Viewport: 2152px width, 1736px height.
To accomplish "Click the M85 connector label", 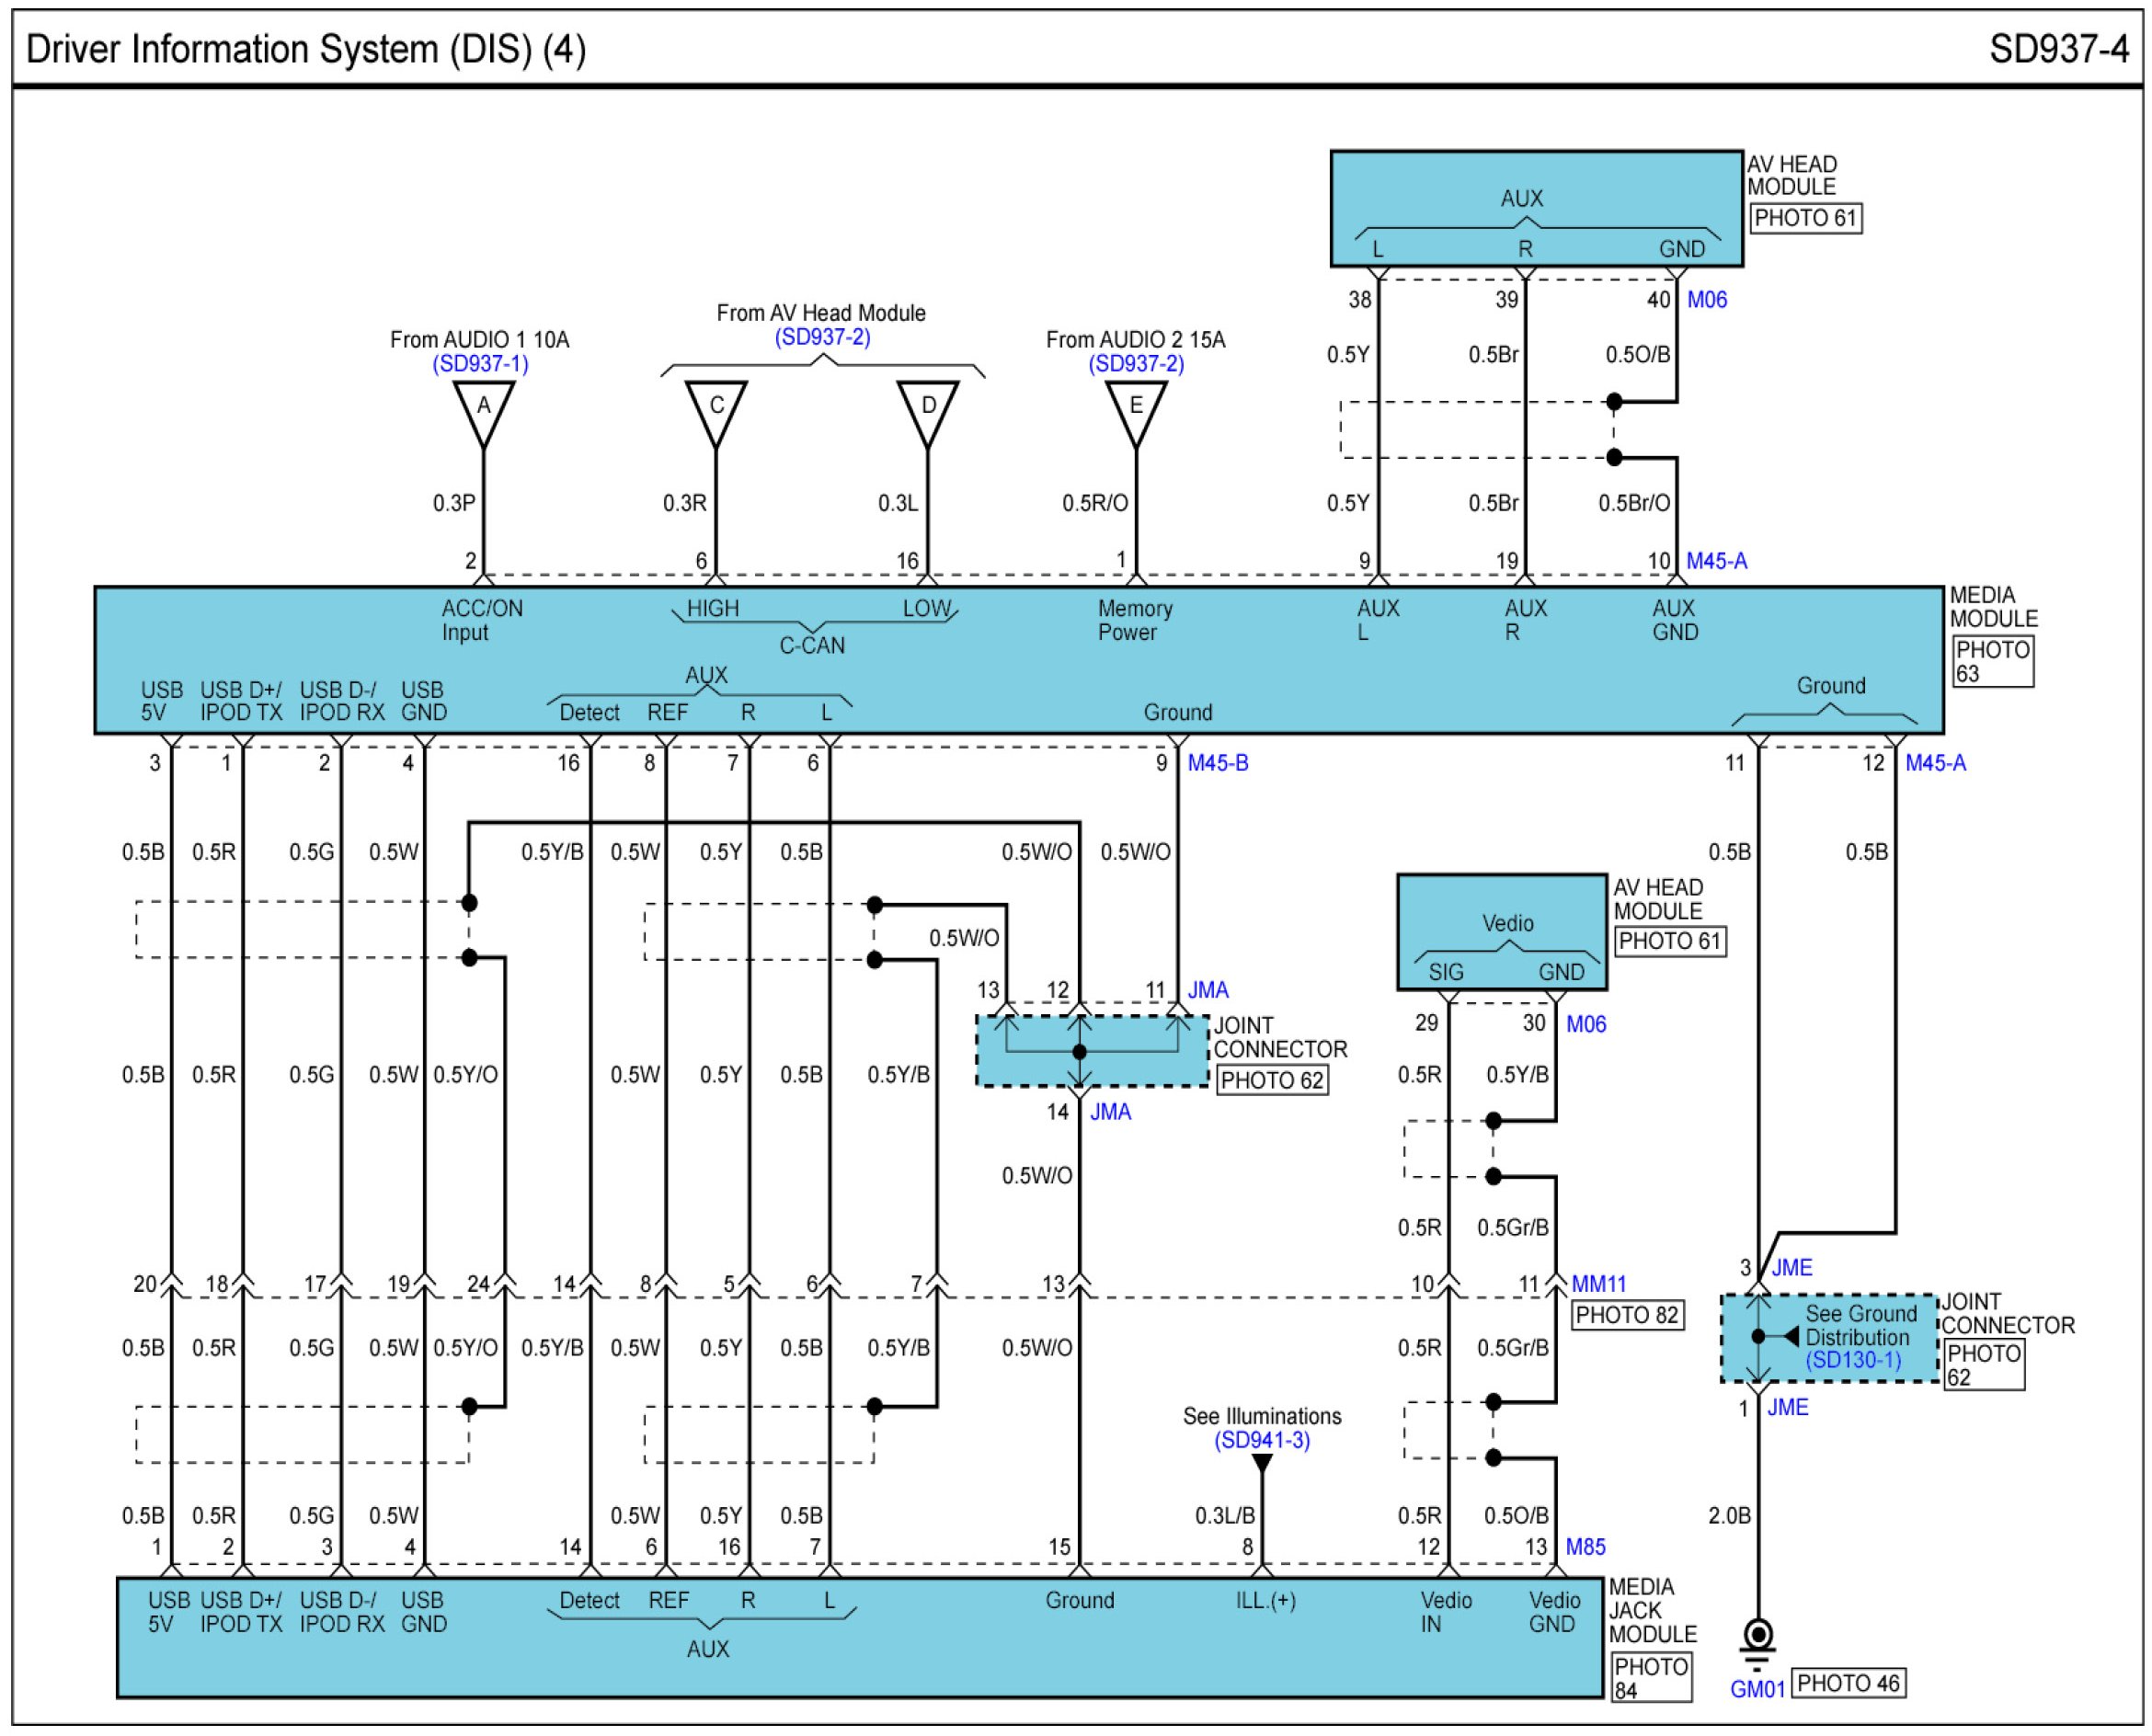I will [1585, 1547].
